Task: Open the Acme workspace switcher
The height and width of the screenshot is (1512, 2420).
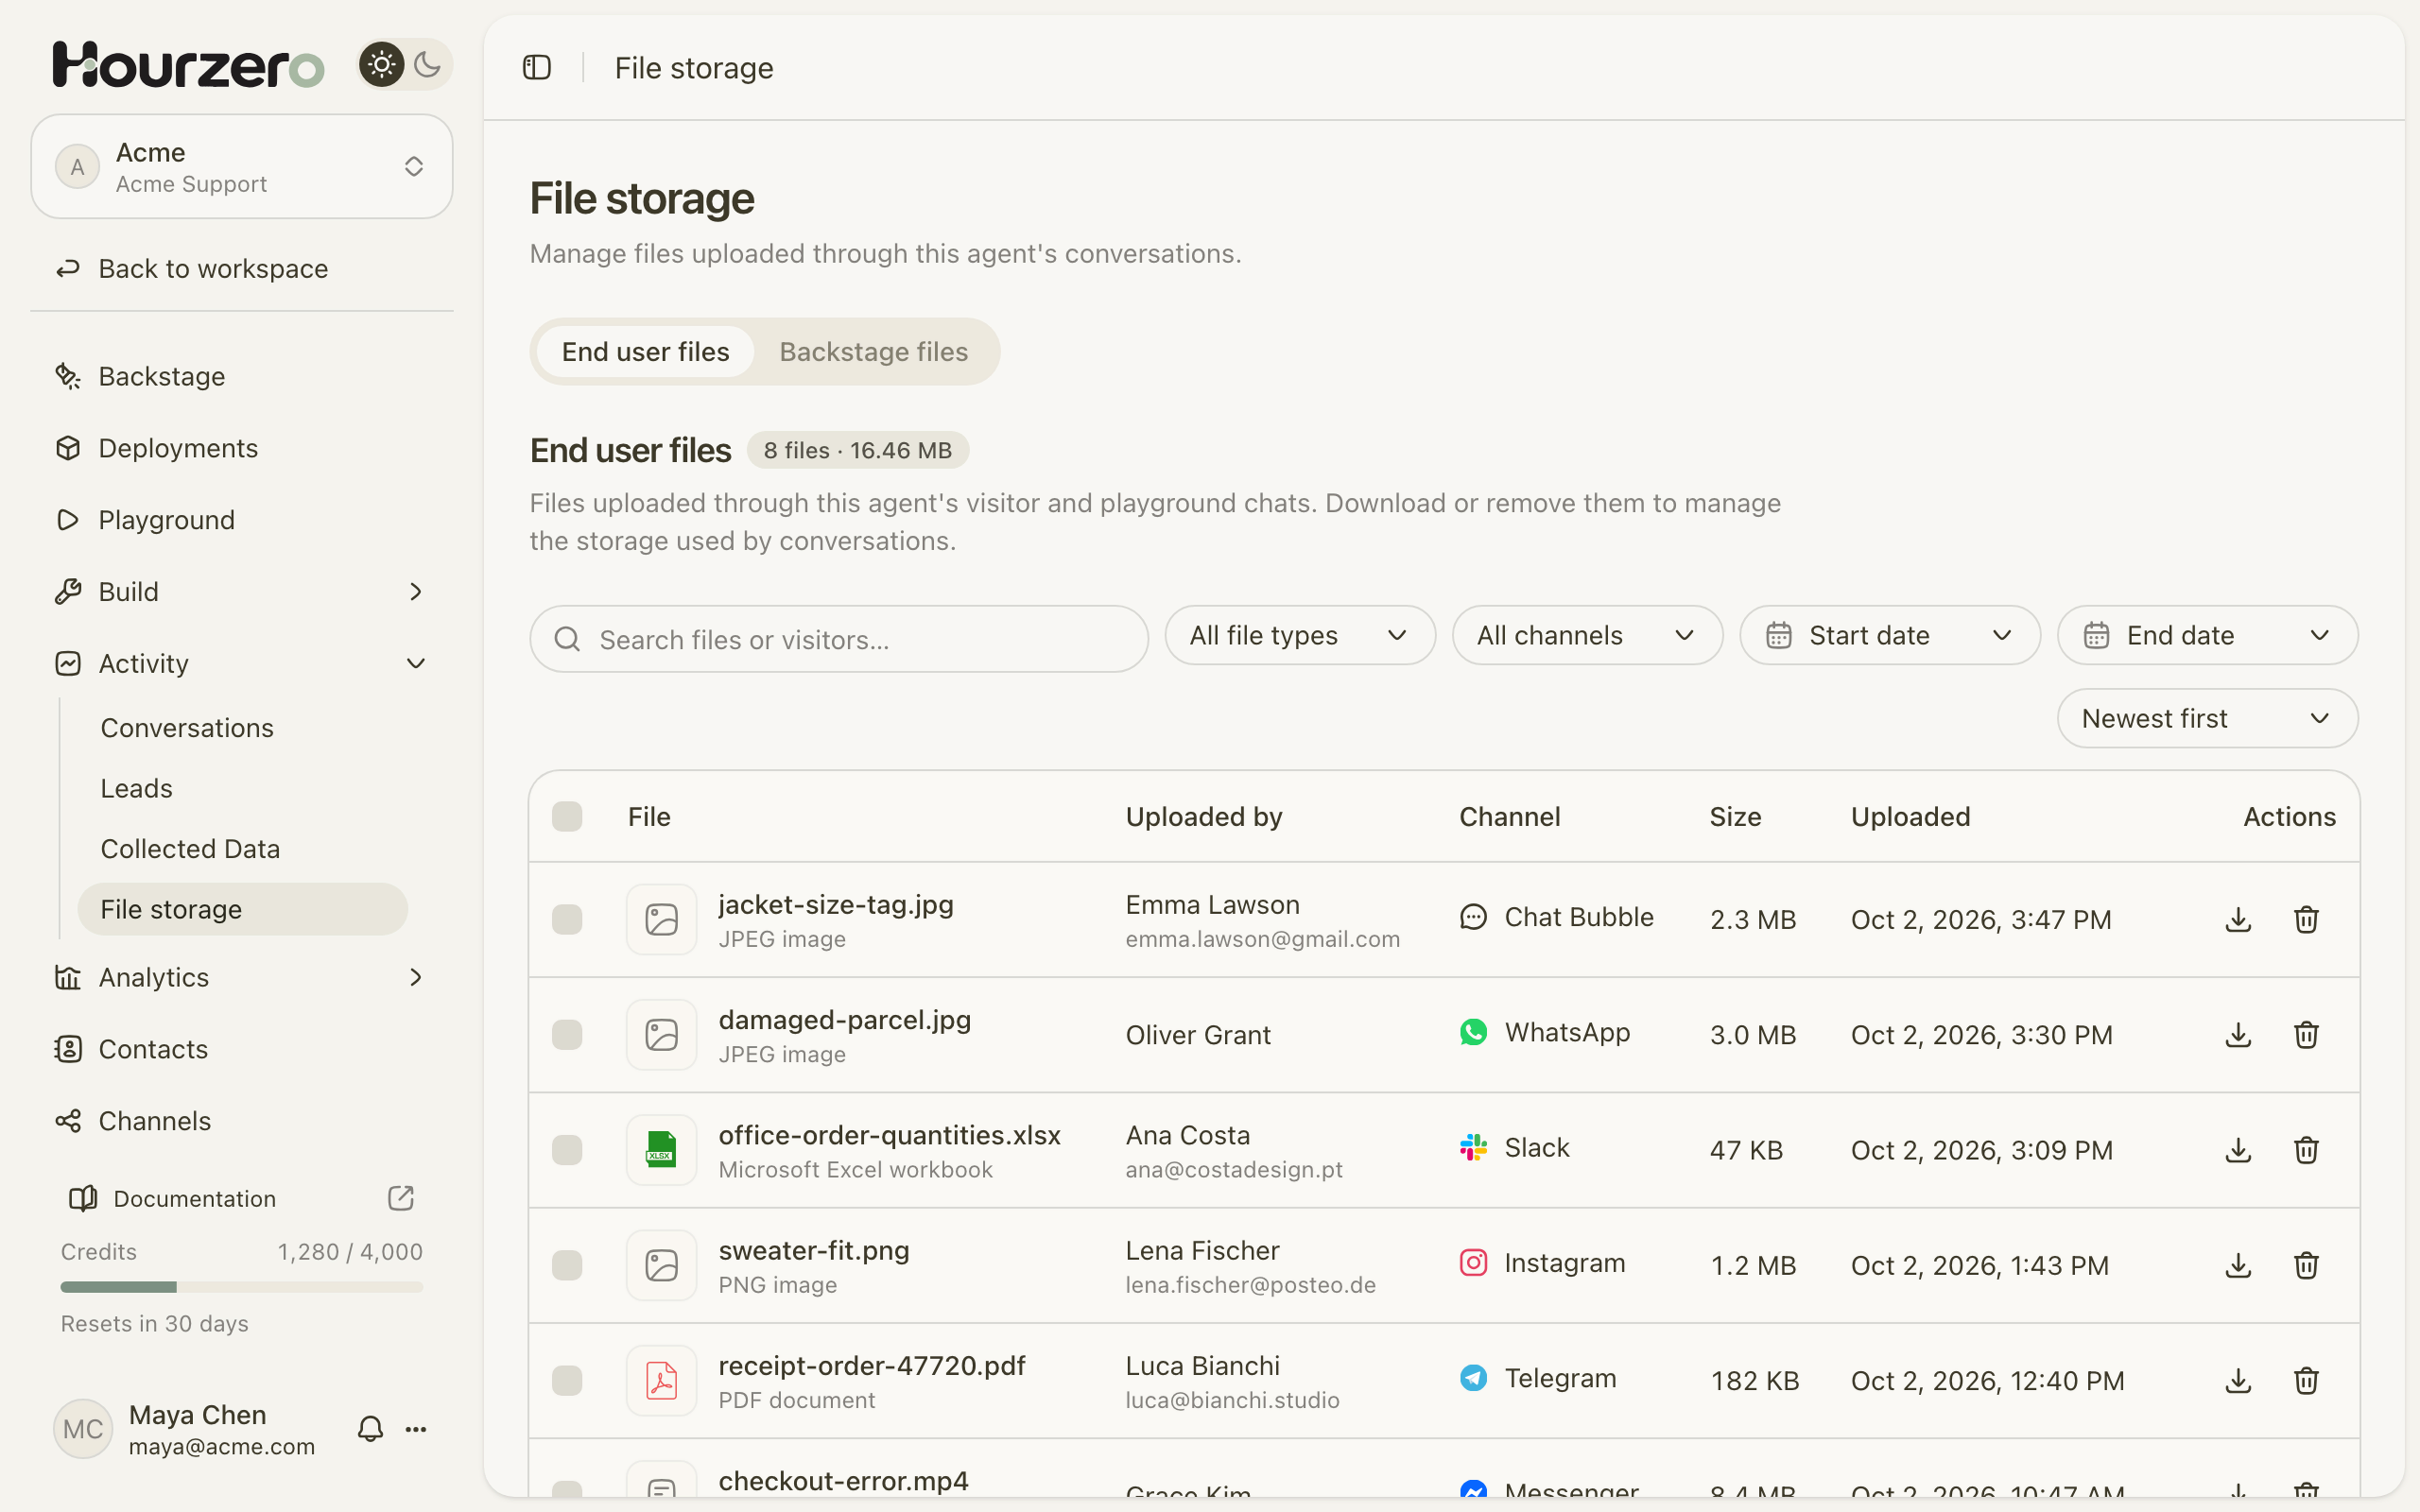Action: [242, 166]
